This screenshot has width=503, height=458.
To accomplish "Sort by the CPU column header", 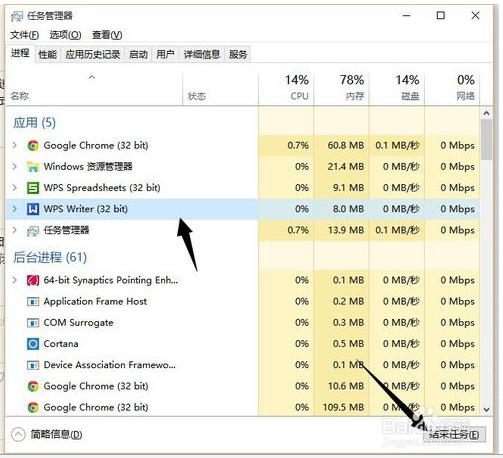I will (x=286, y=87).
